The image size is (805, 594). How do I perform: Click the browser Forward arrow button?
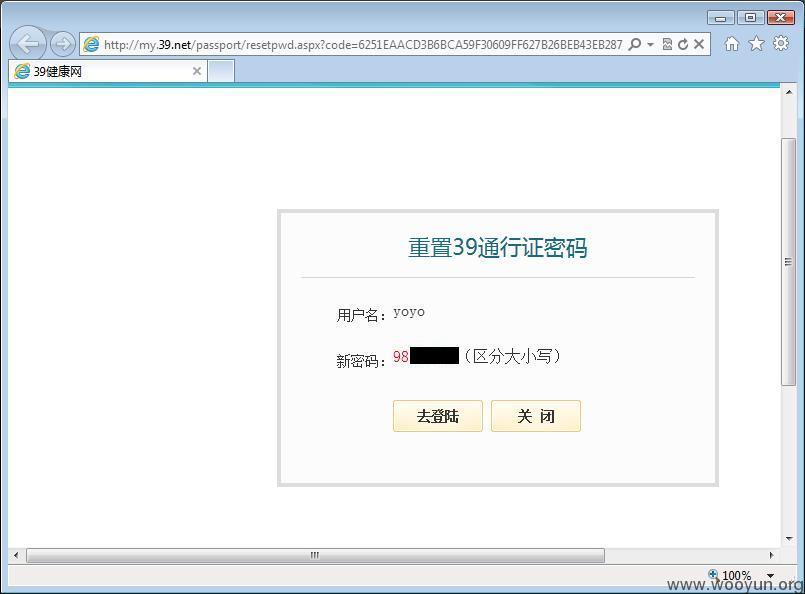tap(63, 44)
